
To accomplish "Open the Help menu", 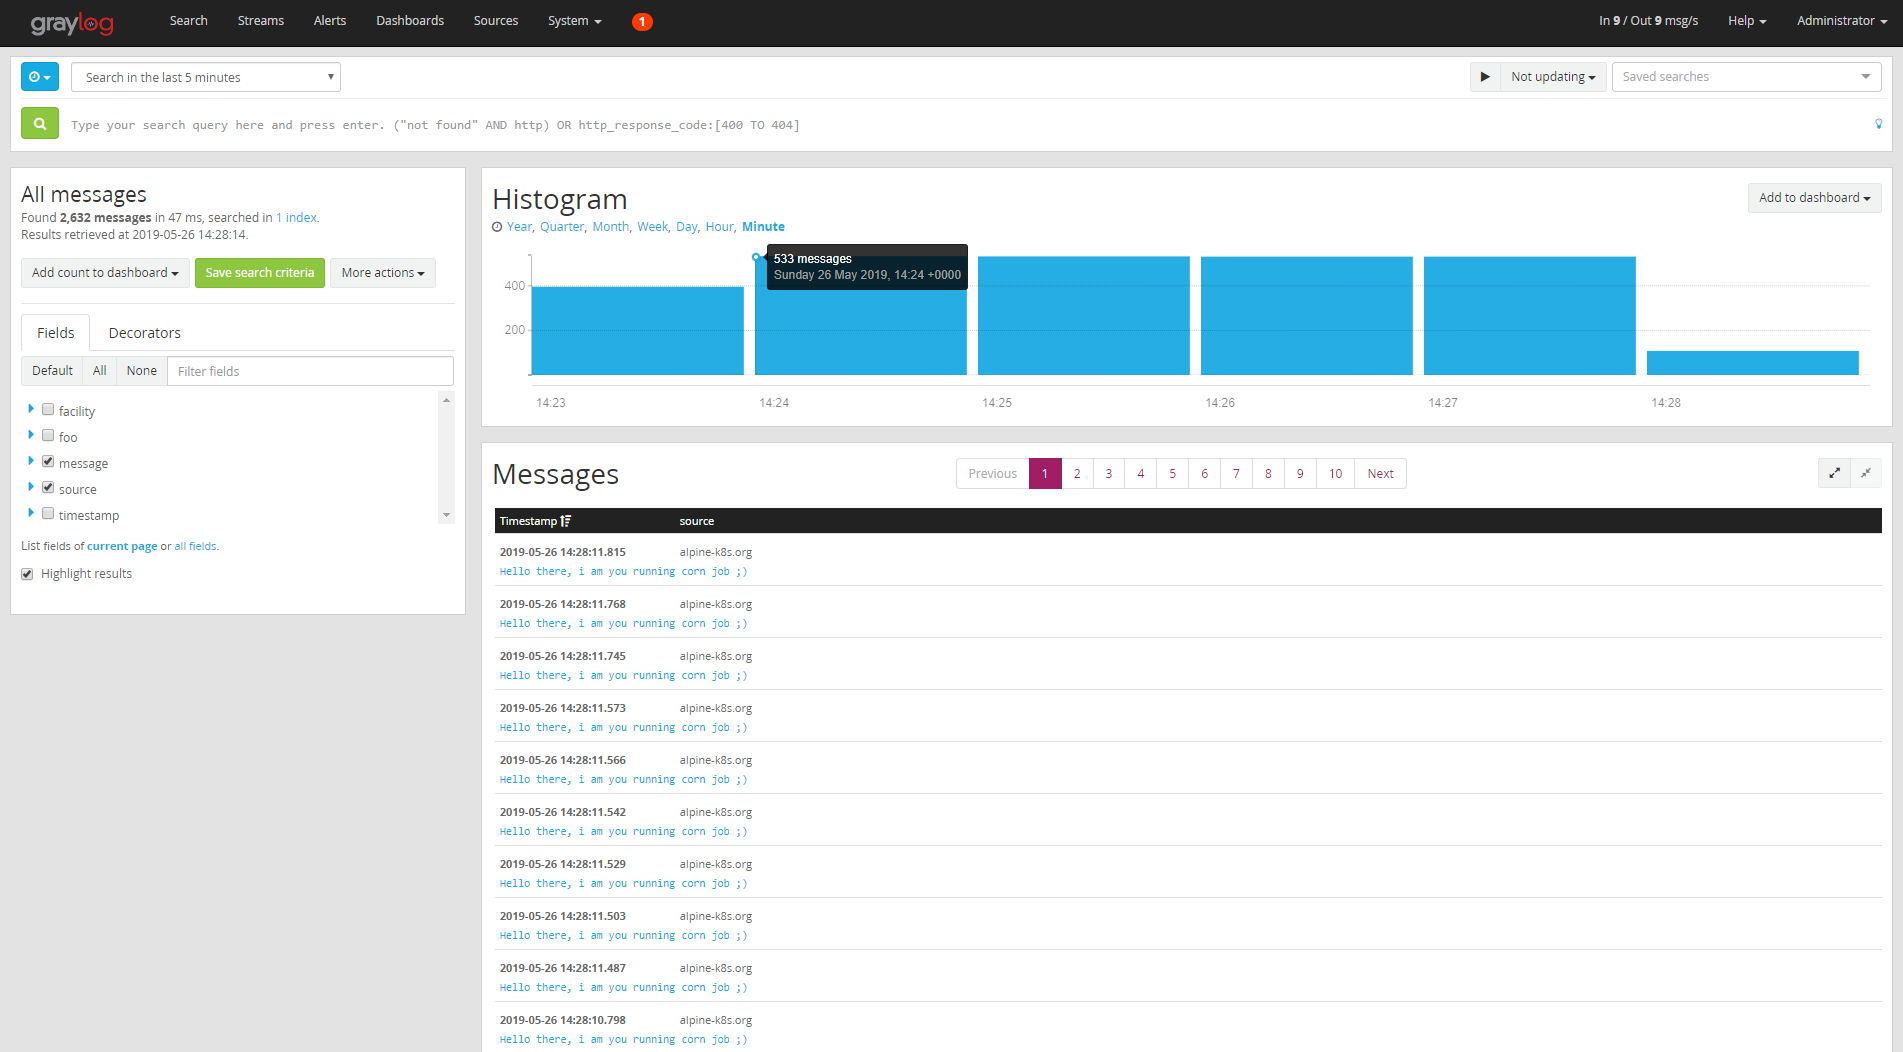I will tap(1747, 21).
